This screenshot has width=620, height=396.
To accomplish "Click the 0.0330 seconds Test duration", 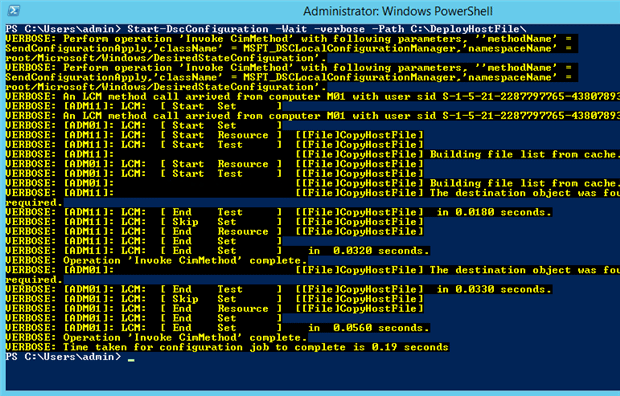I will pos(494,290).
